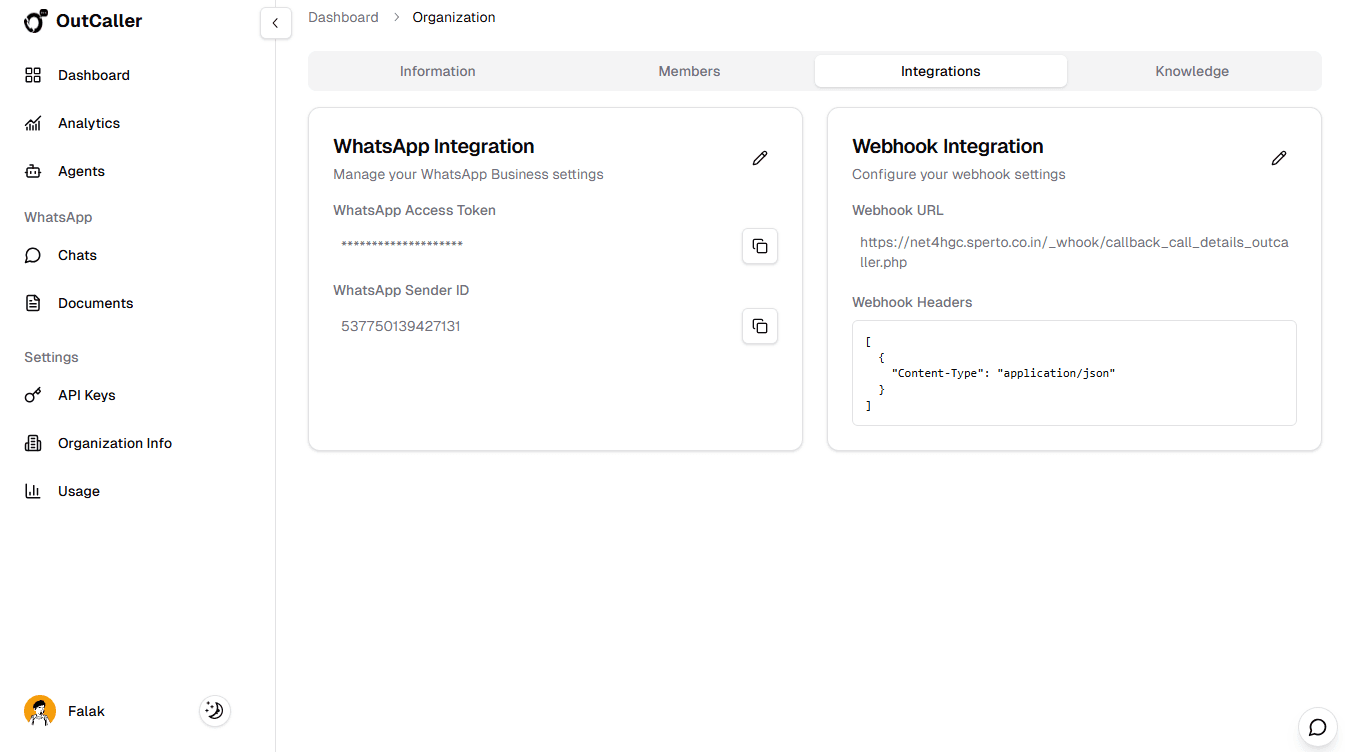Open the chat support bubble

coord(1317,727)
